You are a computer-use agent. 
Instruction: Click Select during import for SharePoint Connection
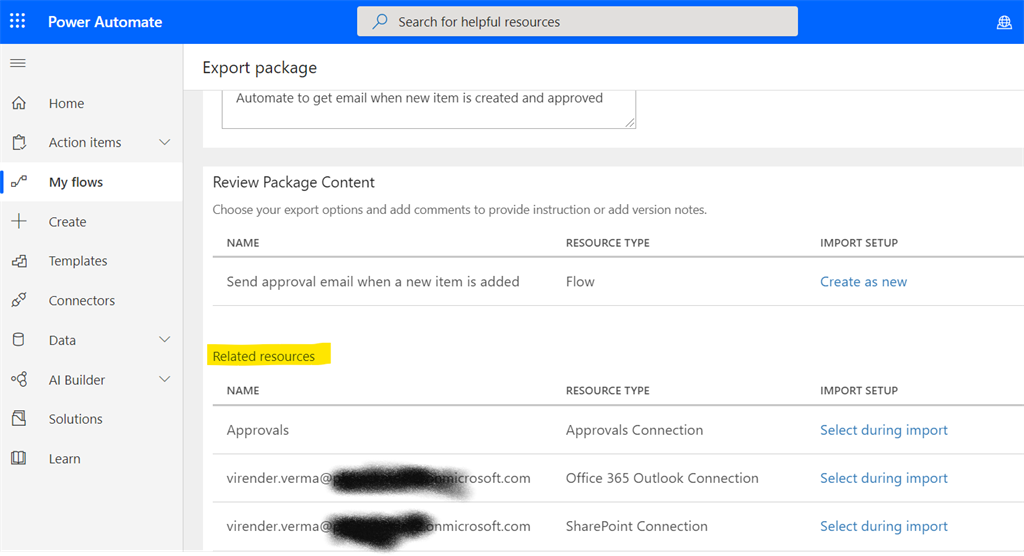click(x=884, y=526)
